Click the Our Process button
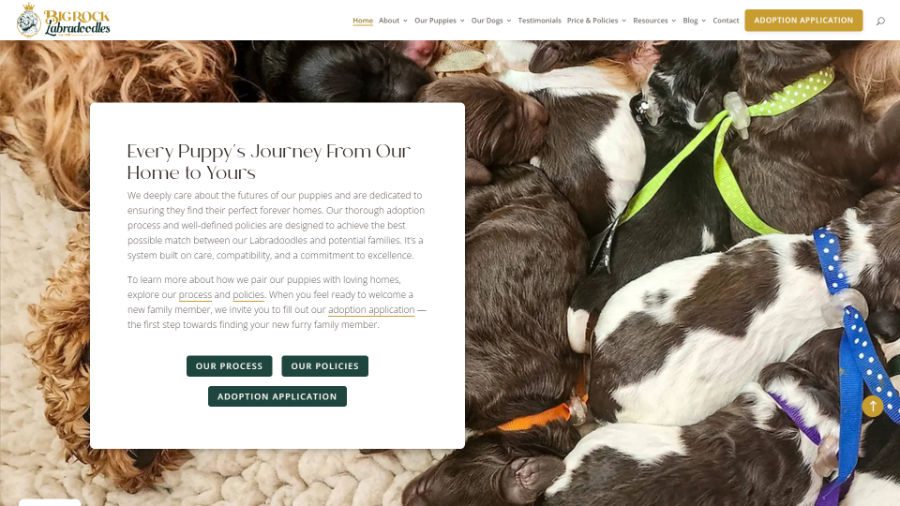Screen dimensions: 900x506 (229, 366)
